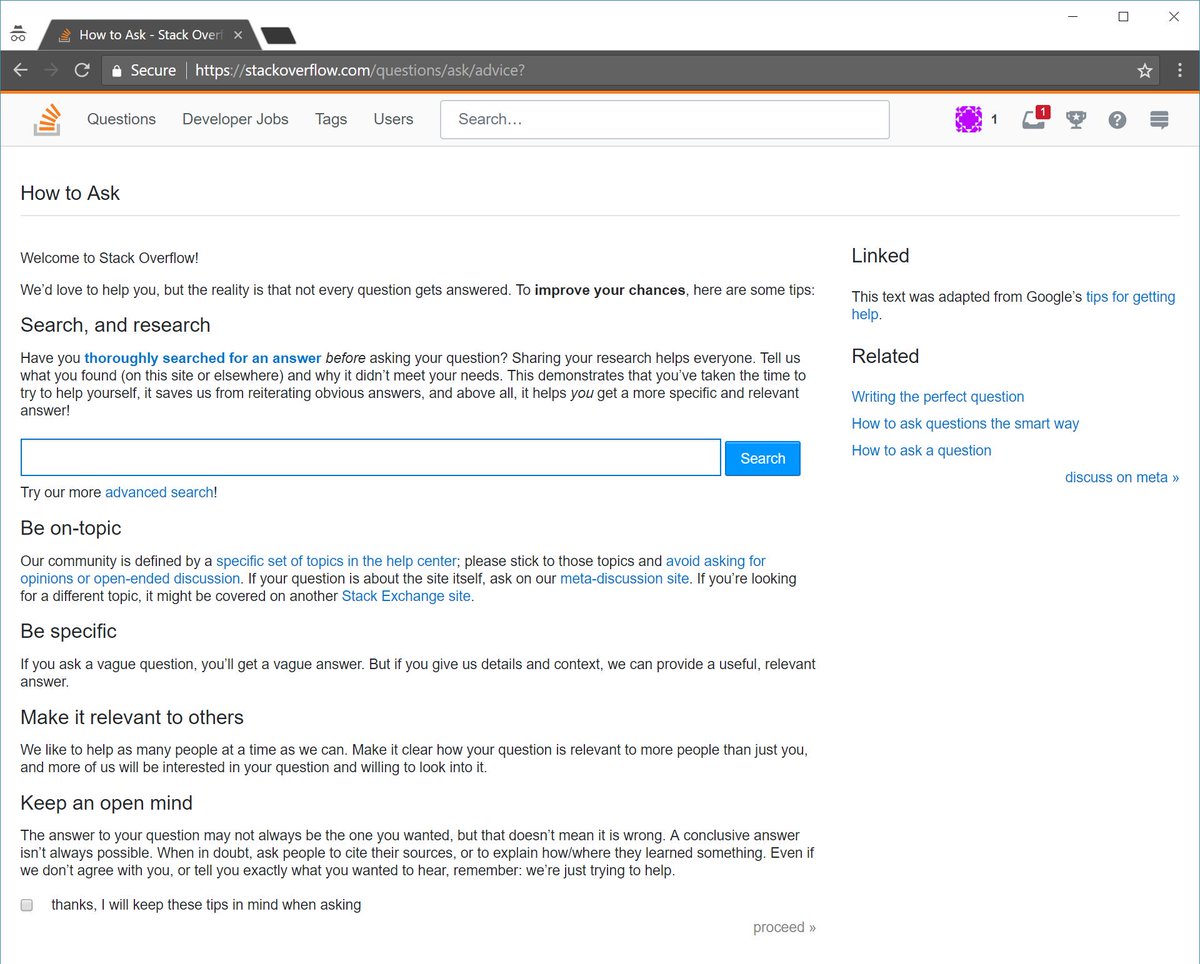Viewport: 1200px width, 964px height.
Task: Click the 'Make it relevant to others' heading
Action: point(132,717)
